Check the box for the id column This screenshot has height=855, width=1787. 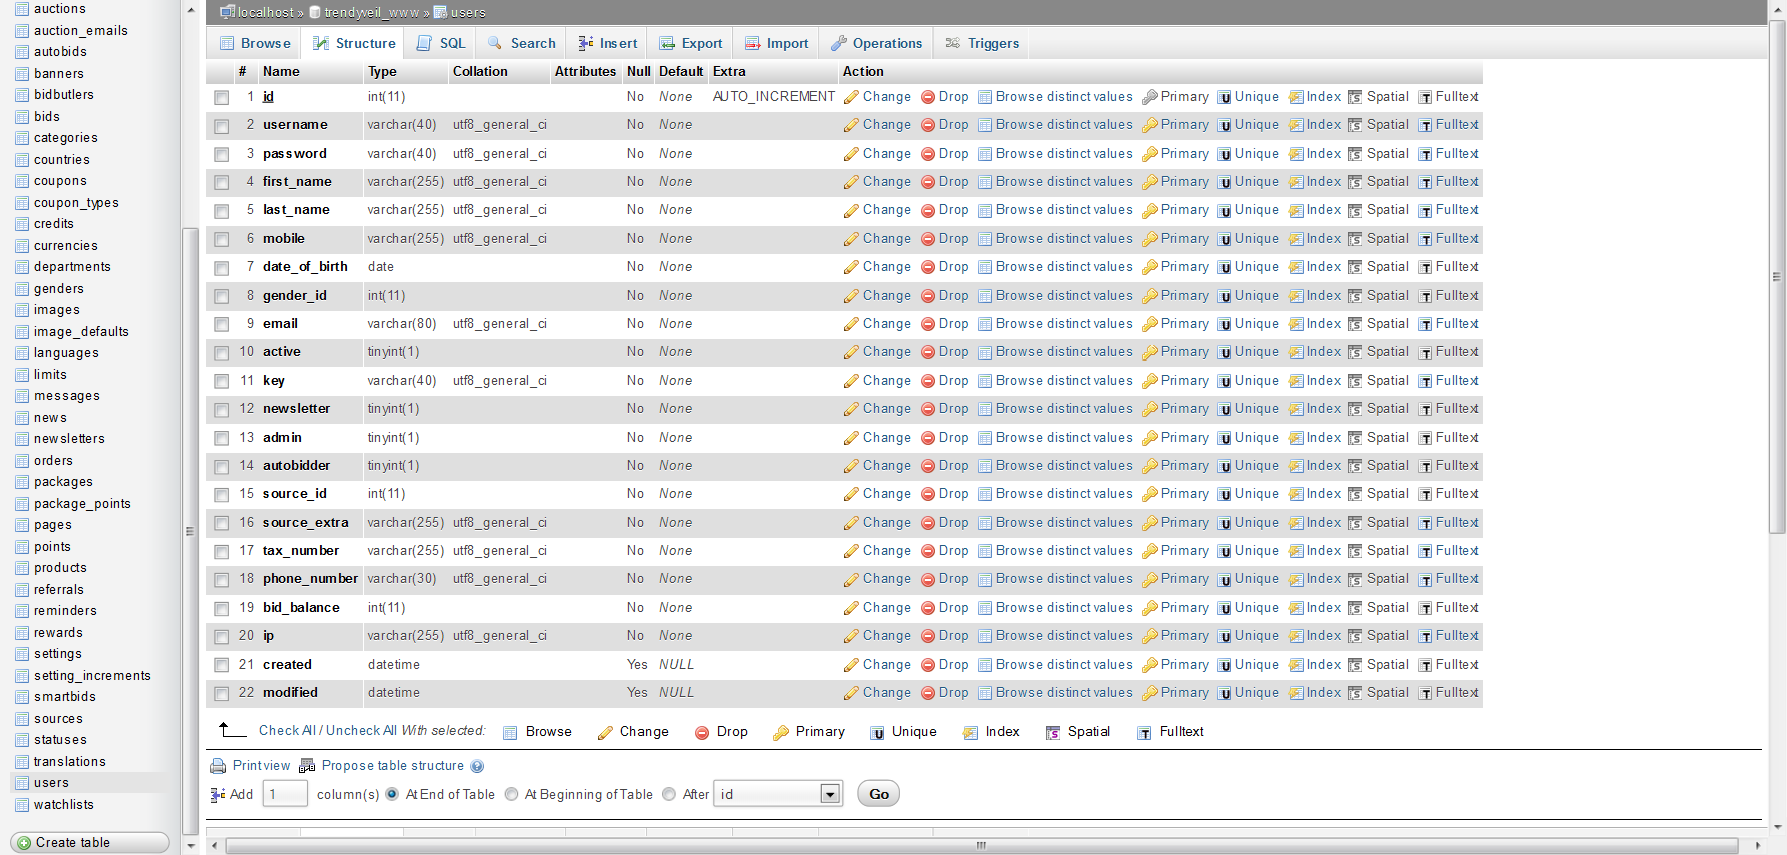pyautogui.click(x=221, y=98)
